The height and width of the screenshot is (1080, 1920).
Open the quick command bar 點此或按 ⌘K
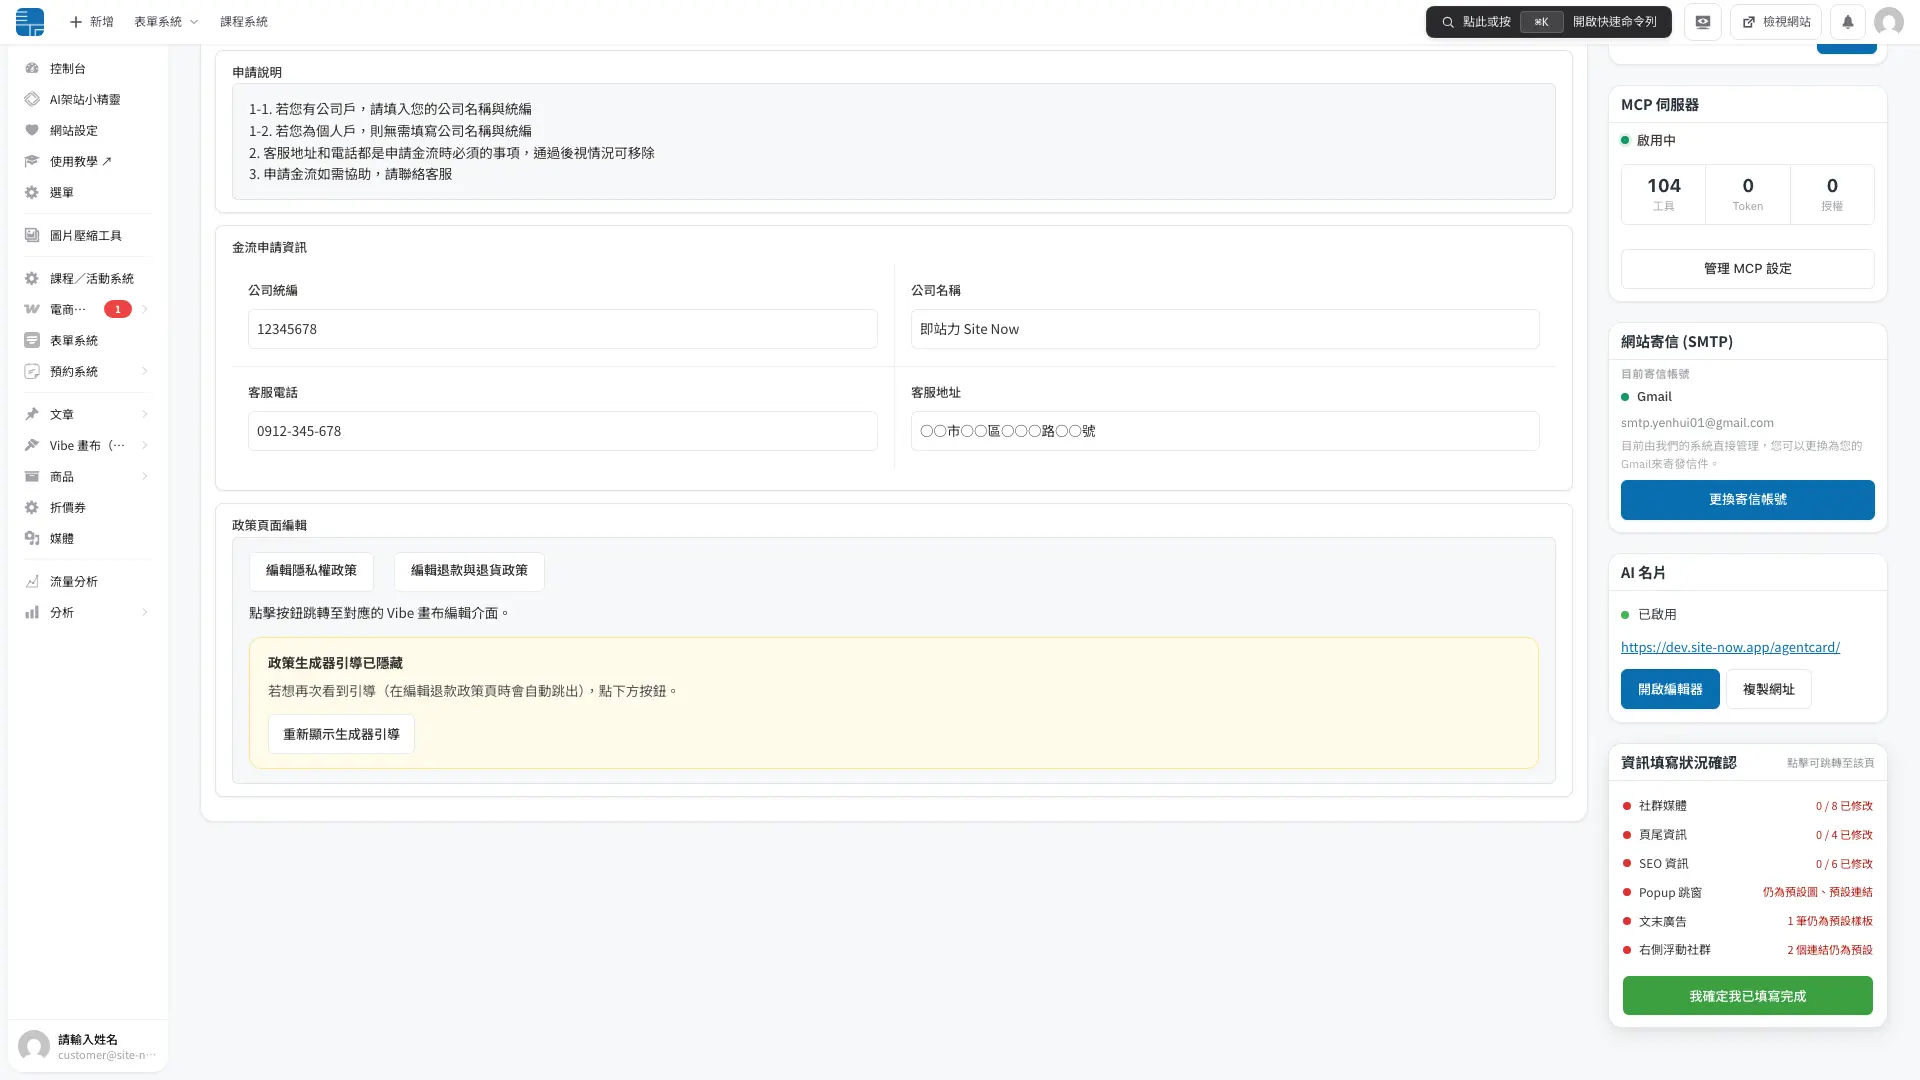coord(1548,22)
